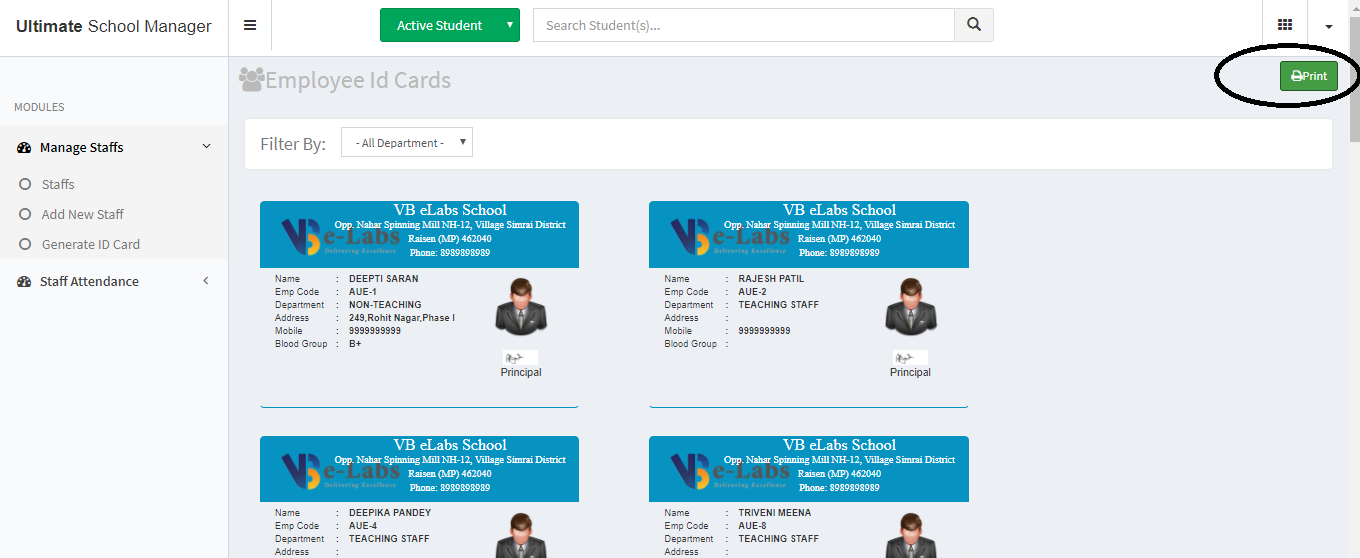The image size is (1360, 558).
Task: Click the Principal label on Rajesh Patil's card
Action: pos(910,372)
